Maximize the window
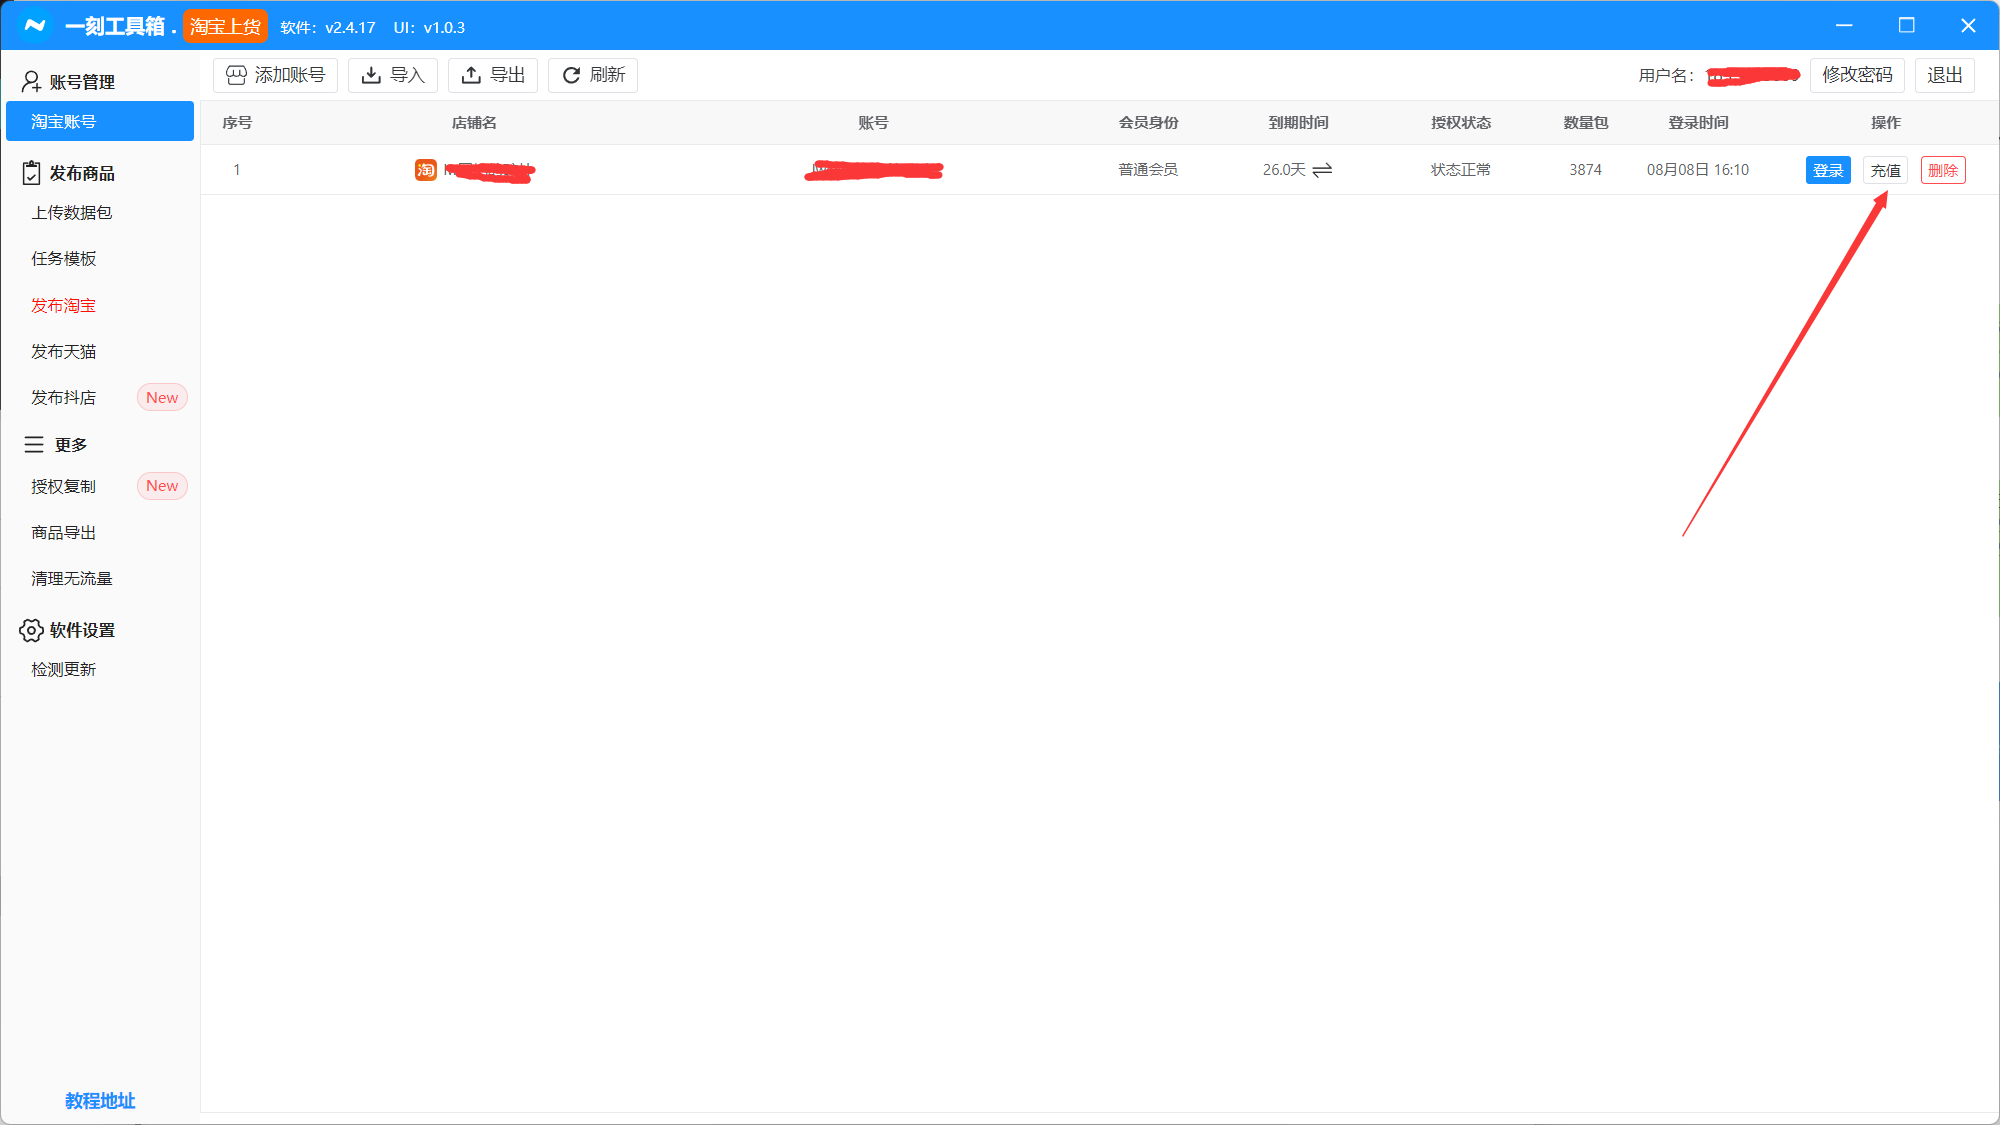Viewport: 2000px width, 1125px height. click(x=1907, y=25)
